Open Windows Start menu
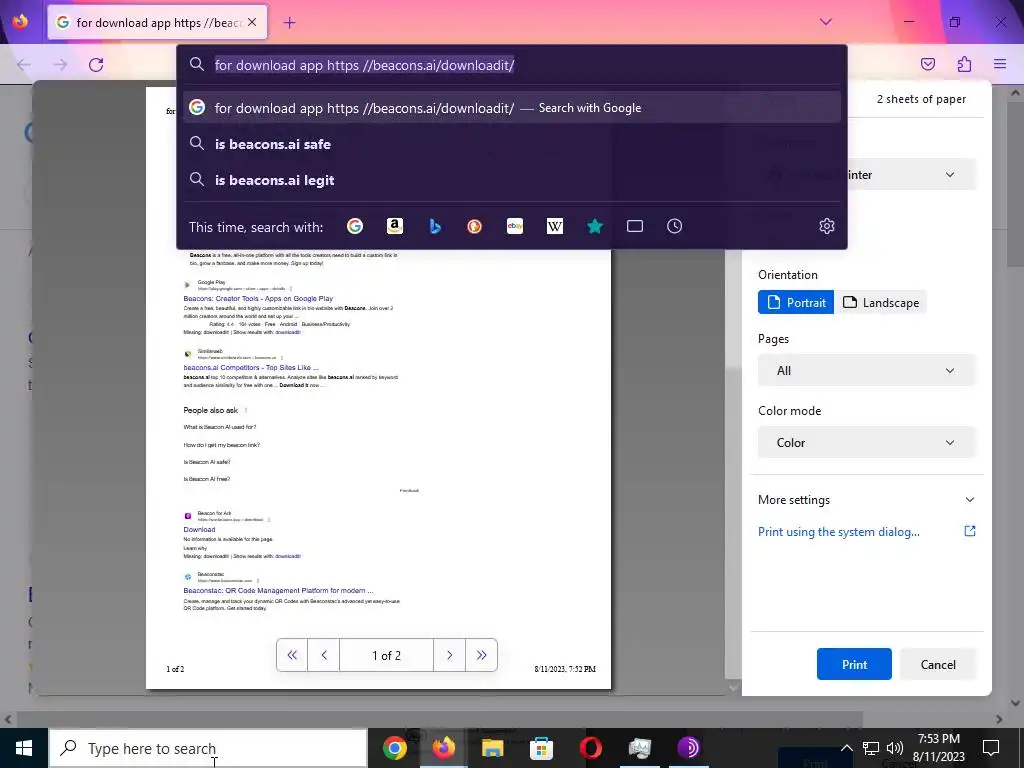This screenshot has height=768, width=1024. point(24,748)
